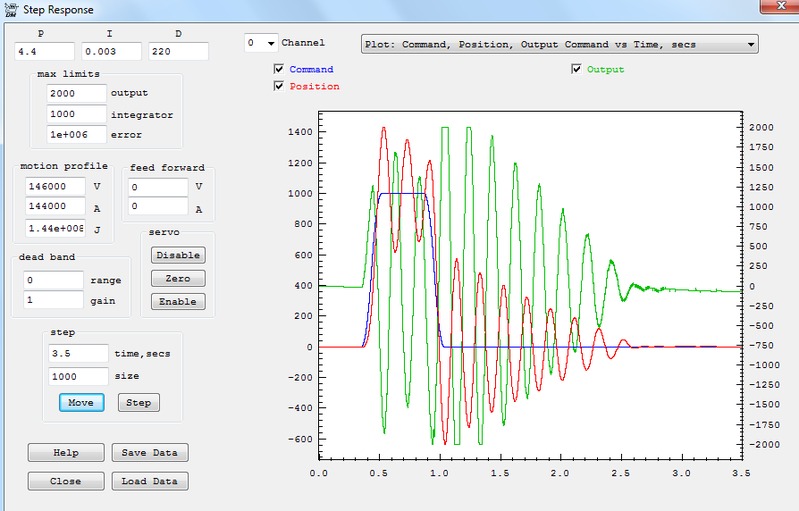Click the Step Response title bar icon
The width and height of the screenshot is (799, 511).
(9, 9)
